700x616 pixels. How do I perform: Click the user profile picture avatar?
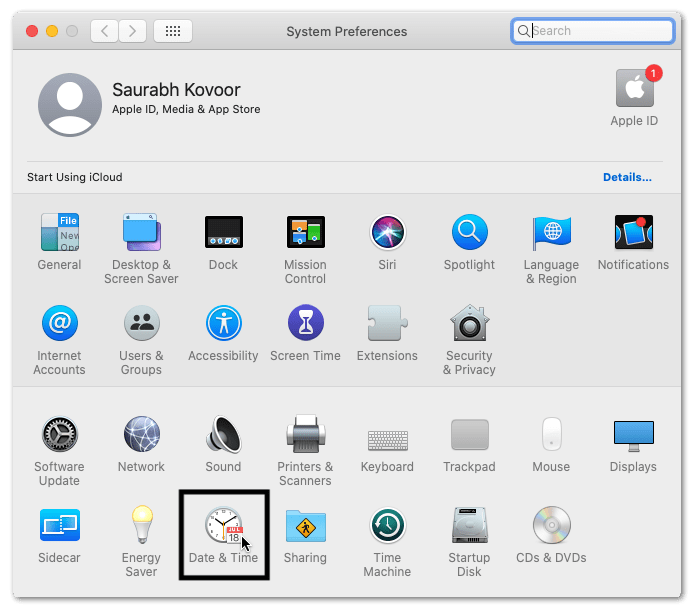pos(70,105)
